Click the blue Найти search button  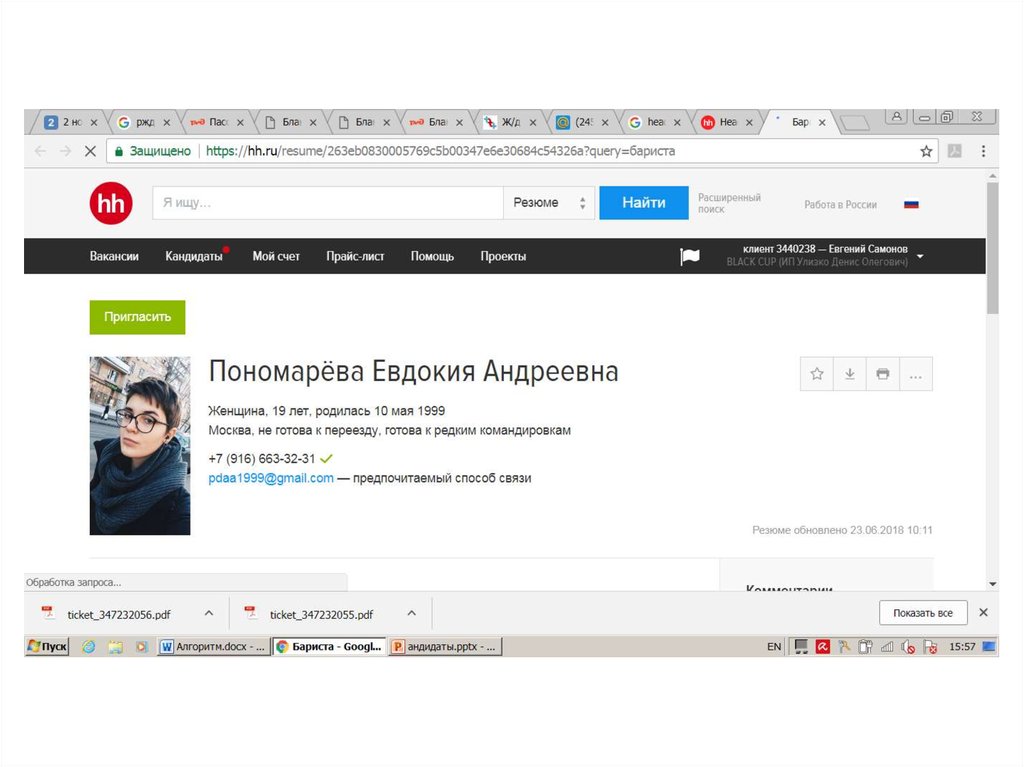click(643, 203)
